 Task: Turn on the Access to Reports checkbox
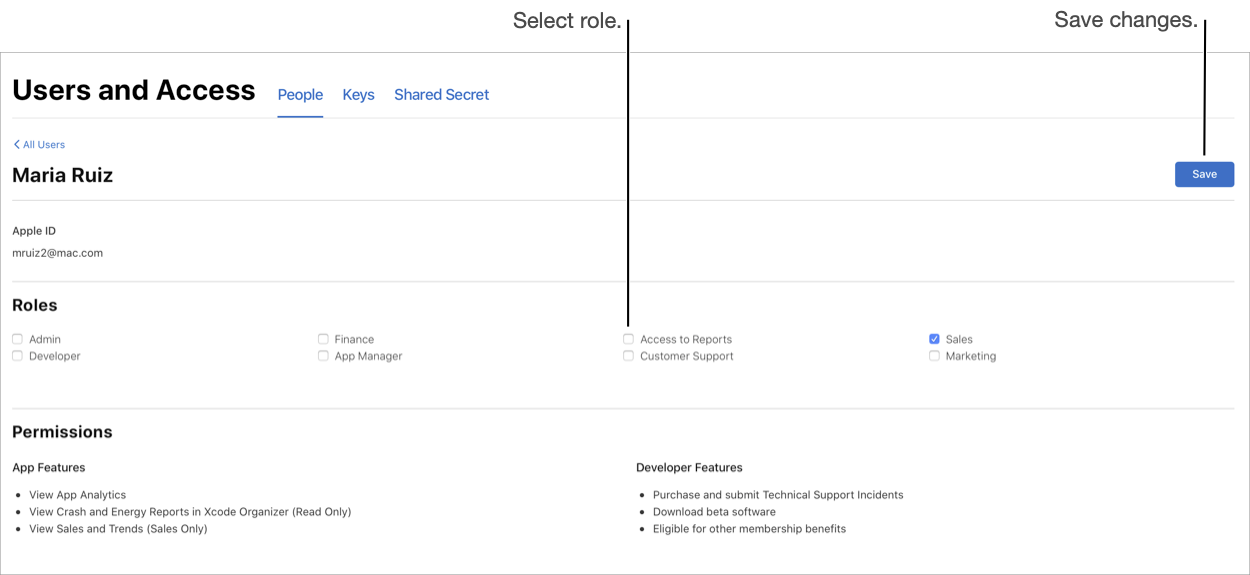[x=628, y=339]
